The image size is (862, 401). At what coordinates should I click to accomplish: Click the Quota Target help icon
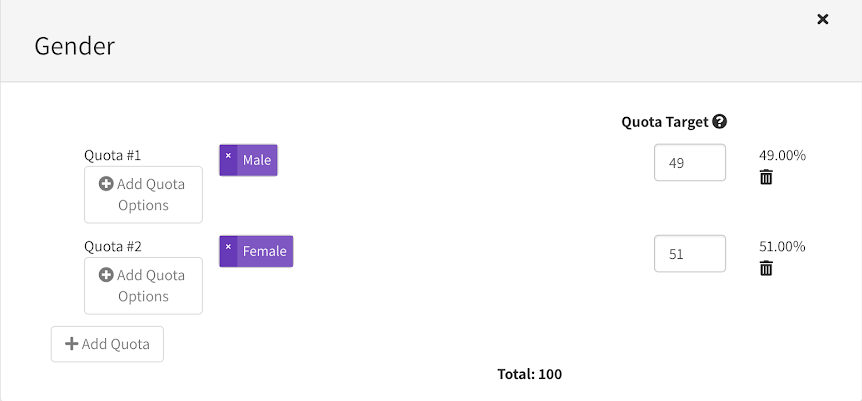(720, 122)
